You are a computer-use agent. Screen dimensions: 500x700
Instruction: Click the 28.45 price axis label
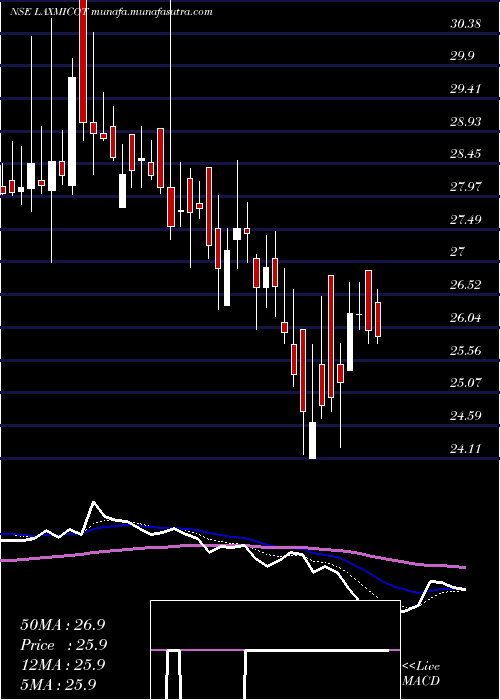(x=466, y=154)
